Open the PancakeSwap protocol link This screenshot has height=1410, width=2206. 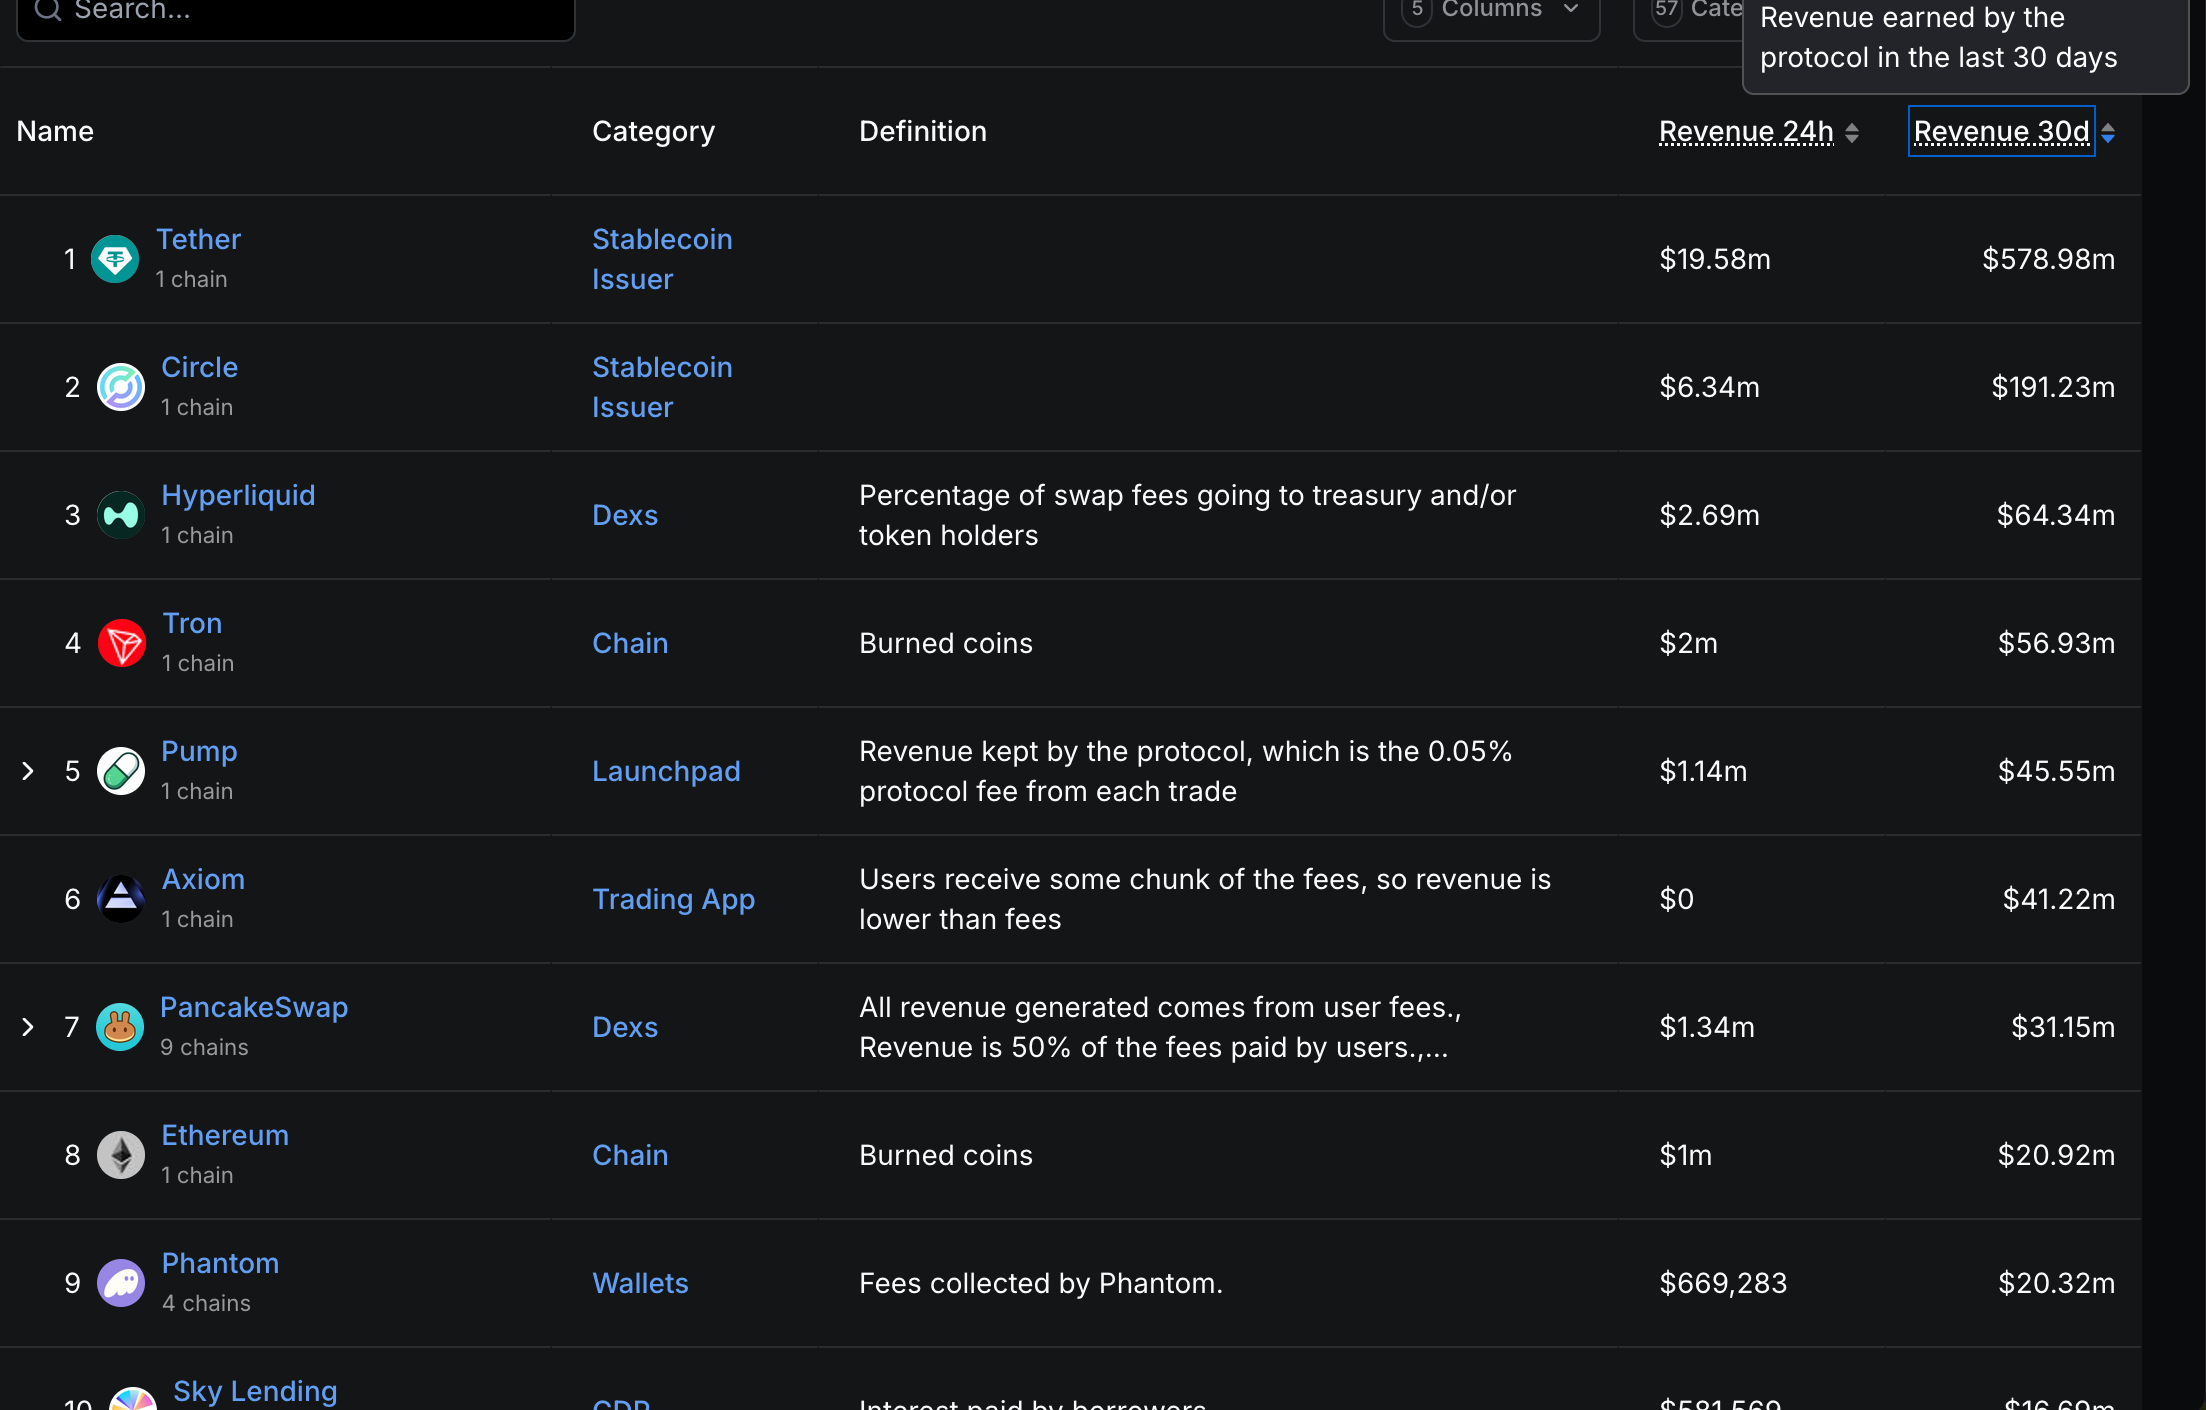point(254,1007)
